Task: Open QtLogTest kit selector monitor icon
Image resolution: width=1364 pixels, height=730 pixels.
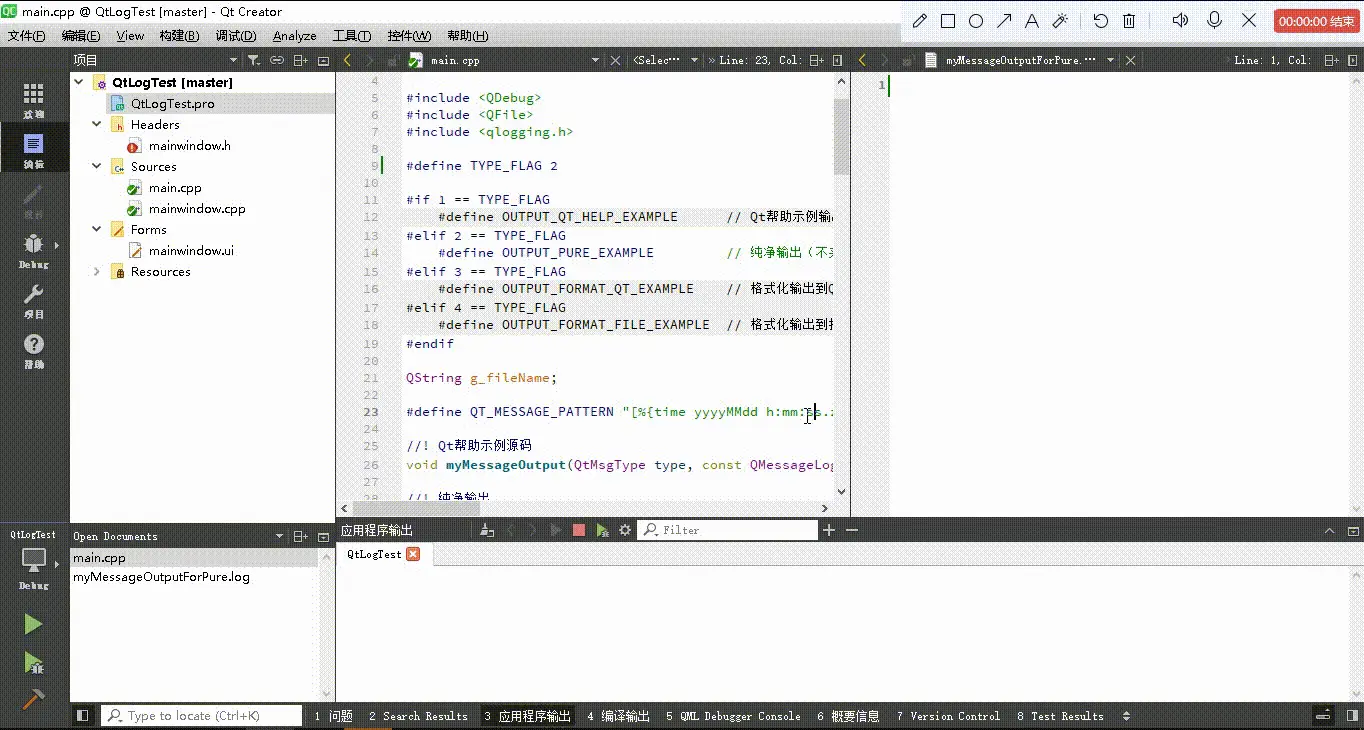Action: pyautogui.click(x=33, y=562)
